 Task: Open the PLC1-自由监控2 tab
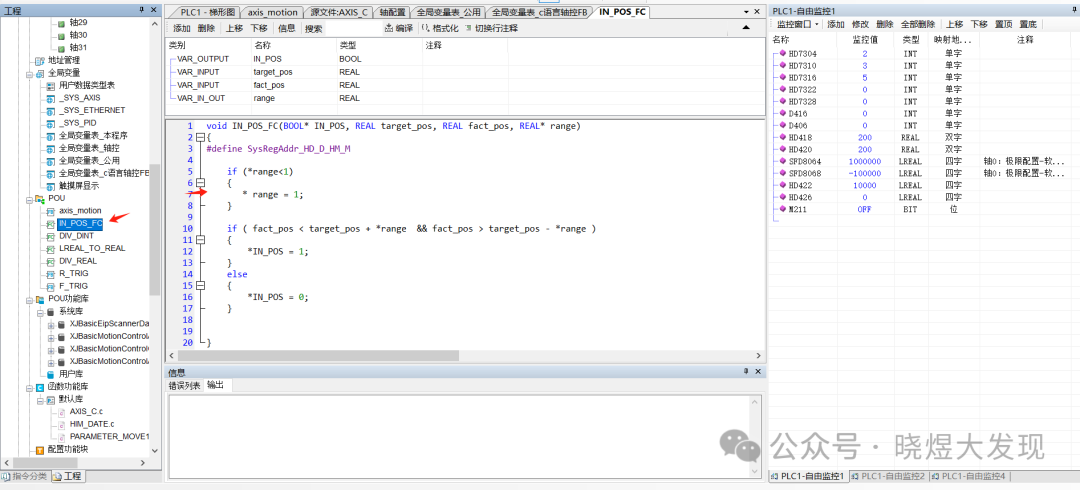point(888,476)
